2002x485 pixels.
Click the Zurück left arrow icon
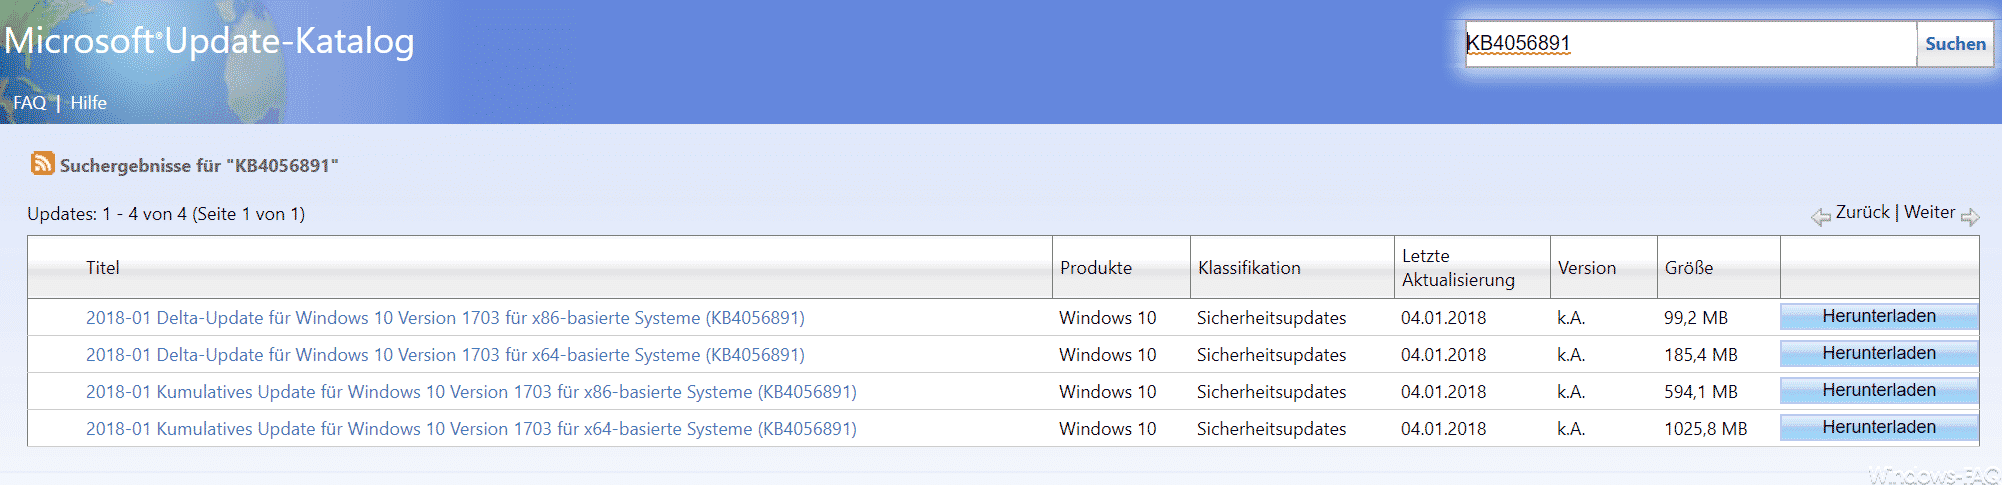coord(1821,217)
